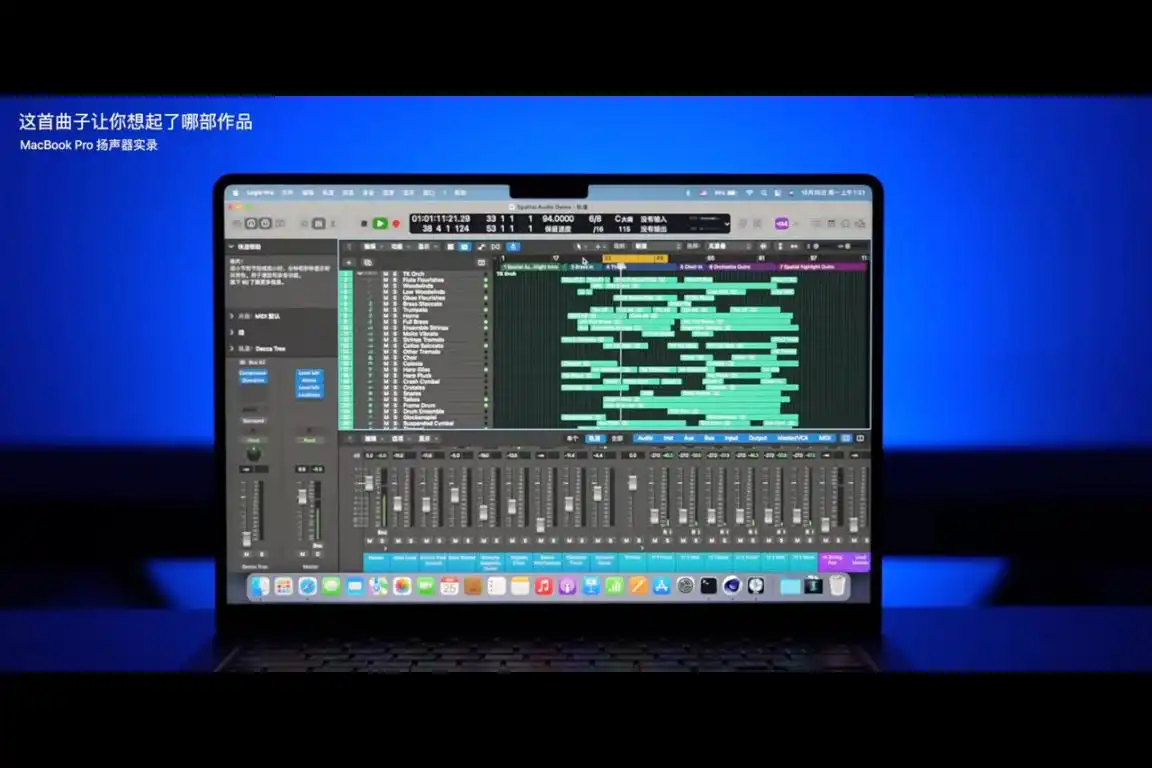
Task: Open the tracks area 编辑 menu
Action: (x=372, y=247)
